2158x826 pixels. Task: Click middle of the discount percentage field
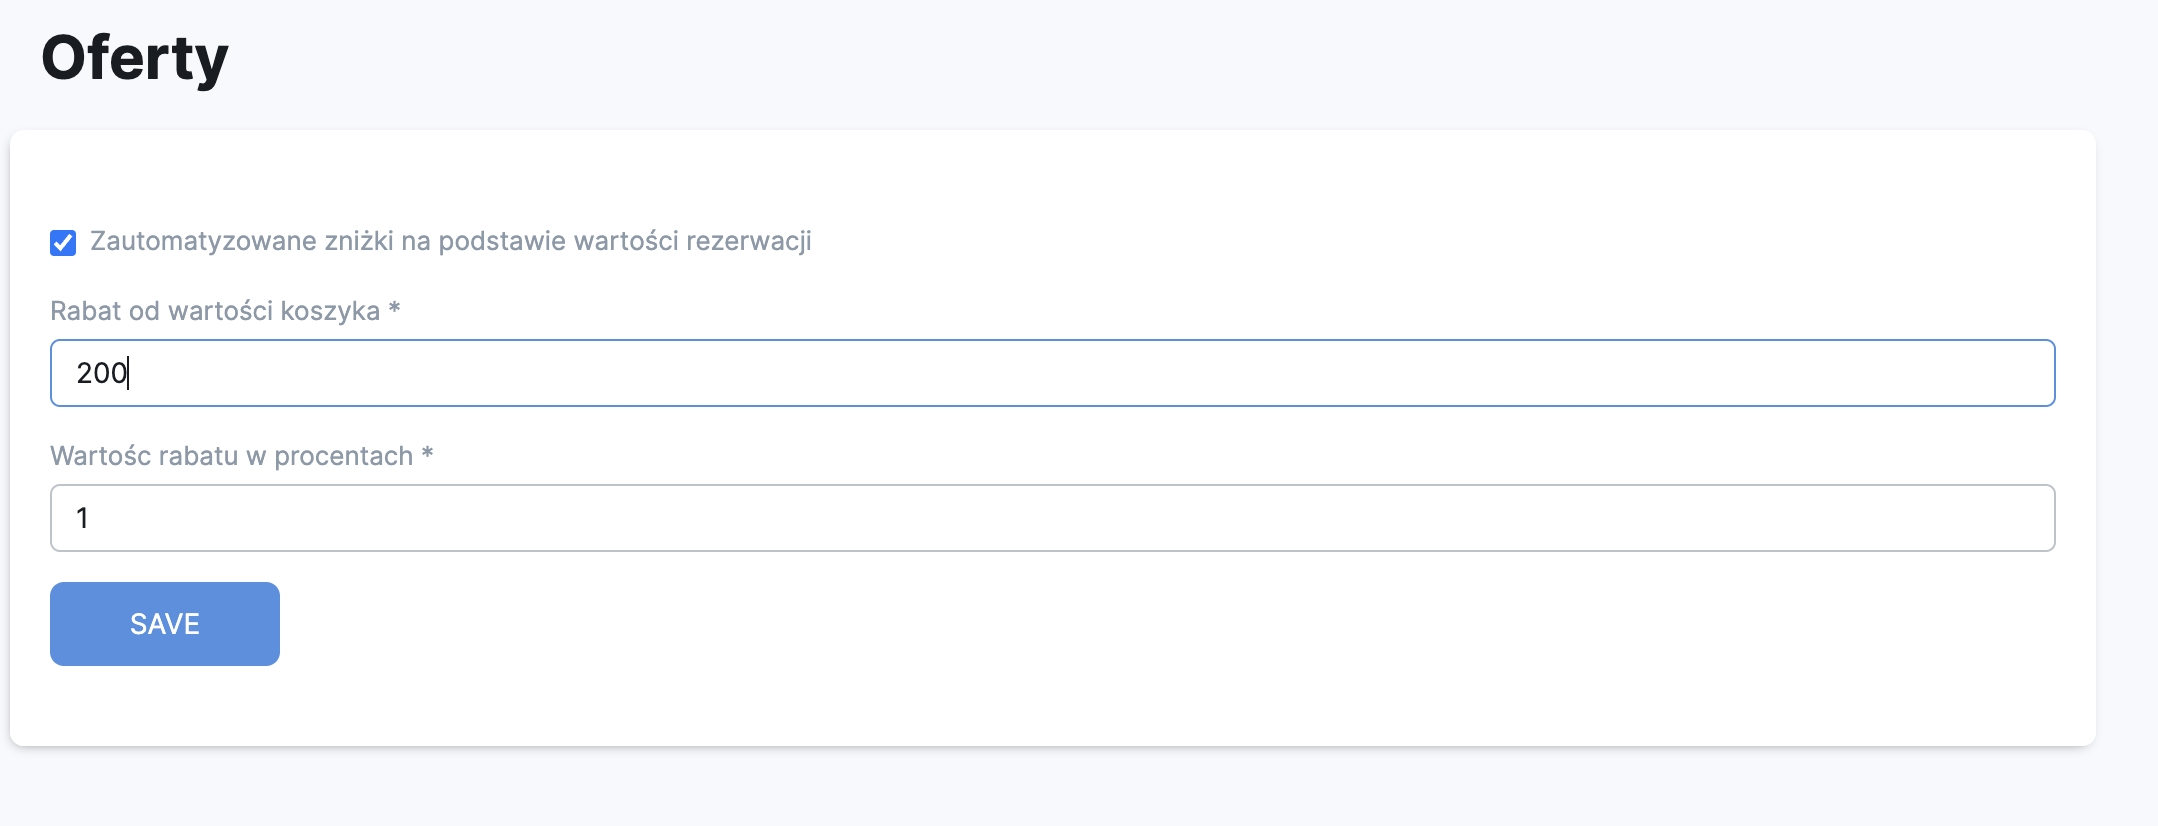[x=1052, y=518]
